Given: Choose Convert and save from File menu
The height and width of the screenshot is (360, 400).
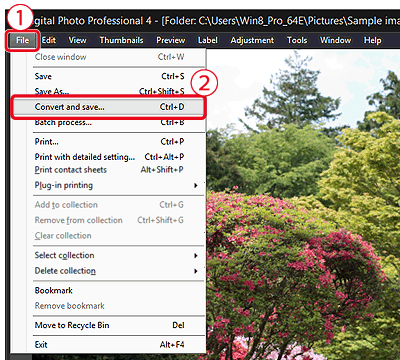Looking at the screenshot, I should pyautogui.click(x=108, y=107).
